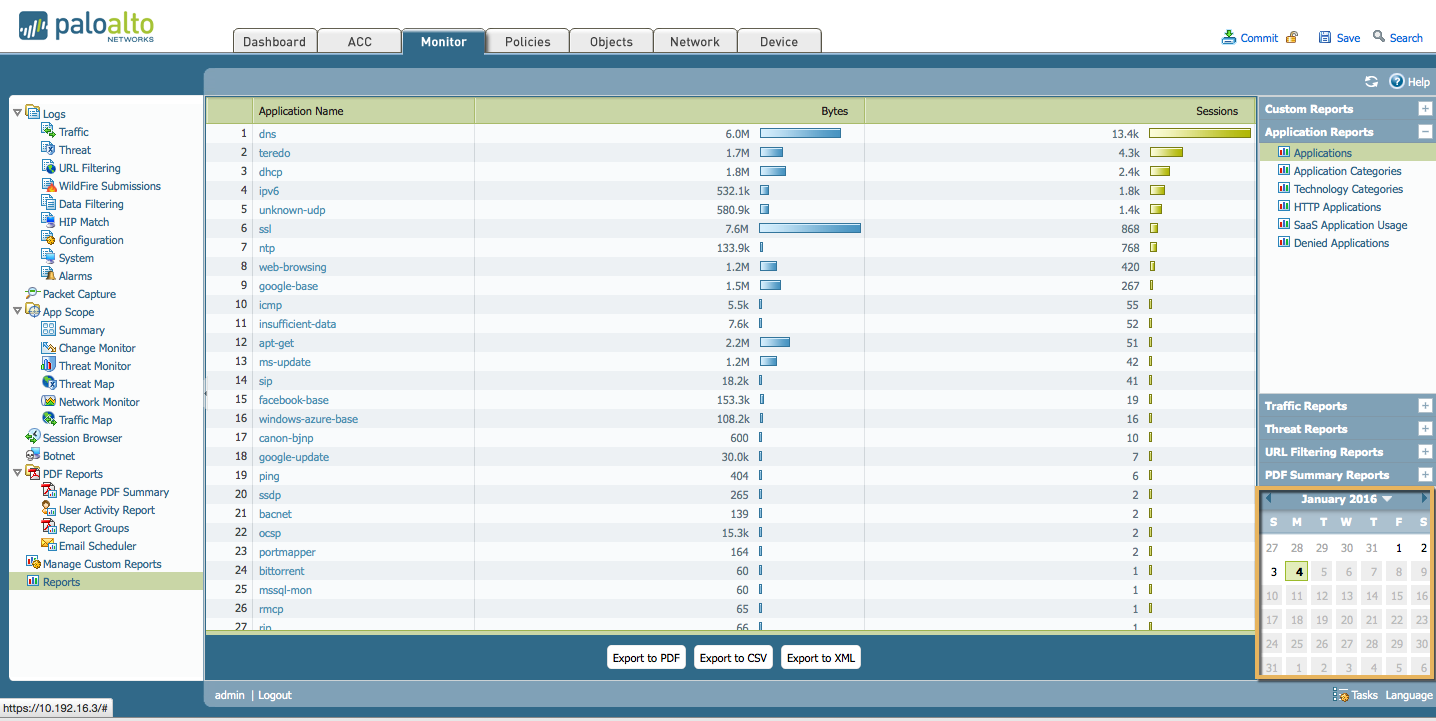Switch to the ACC tab
The height and width of the screenshot is (721, 1436).
pyautogui.click(x=359, y=41)
